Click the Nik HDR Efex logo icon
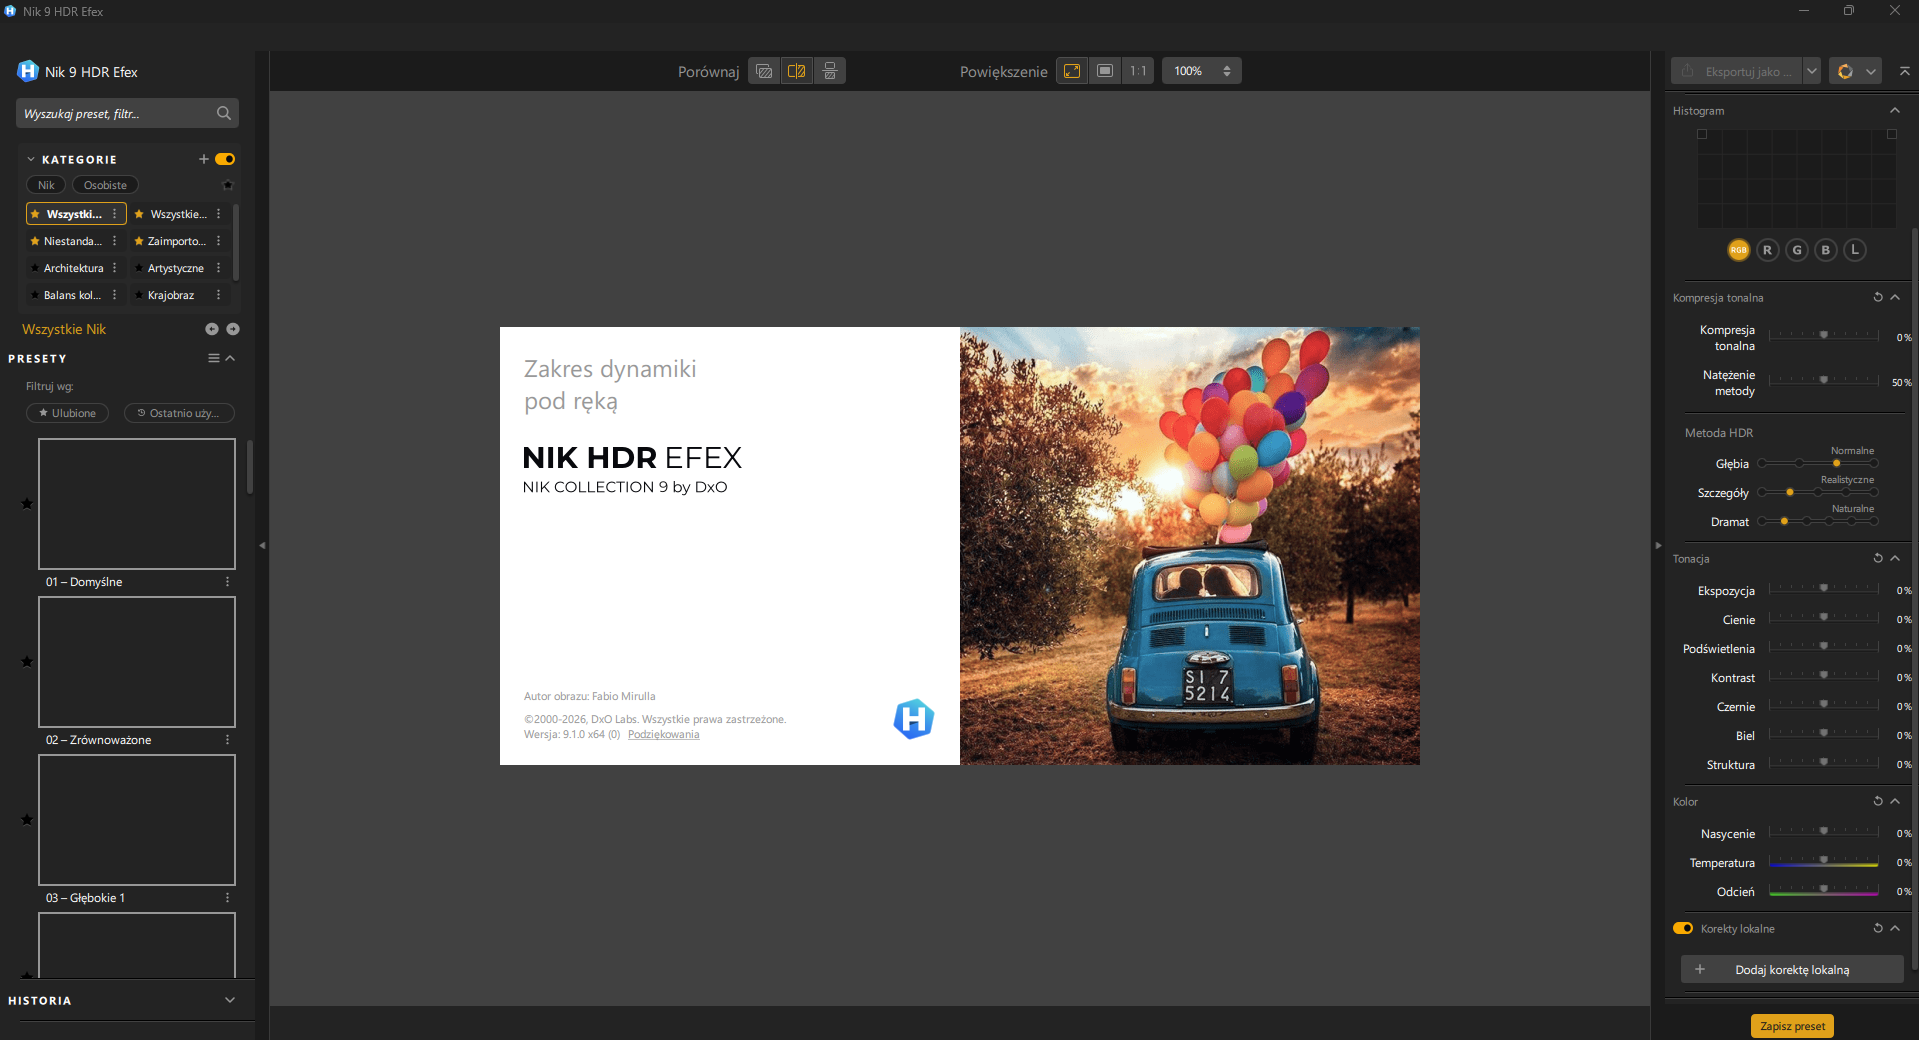Image resolution: width=1919 pixels, height=1040 pixels. [x=28, y=71]
